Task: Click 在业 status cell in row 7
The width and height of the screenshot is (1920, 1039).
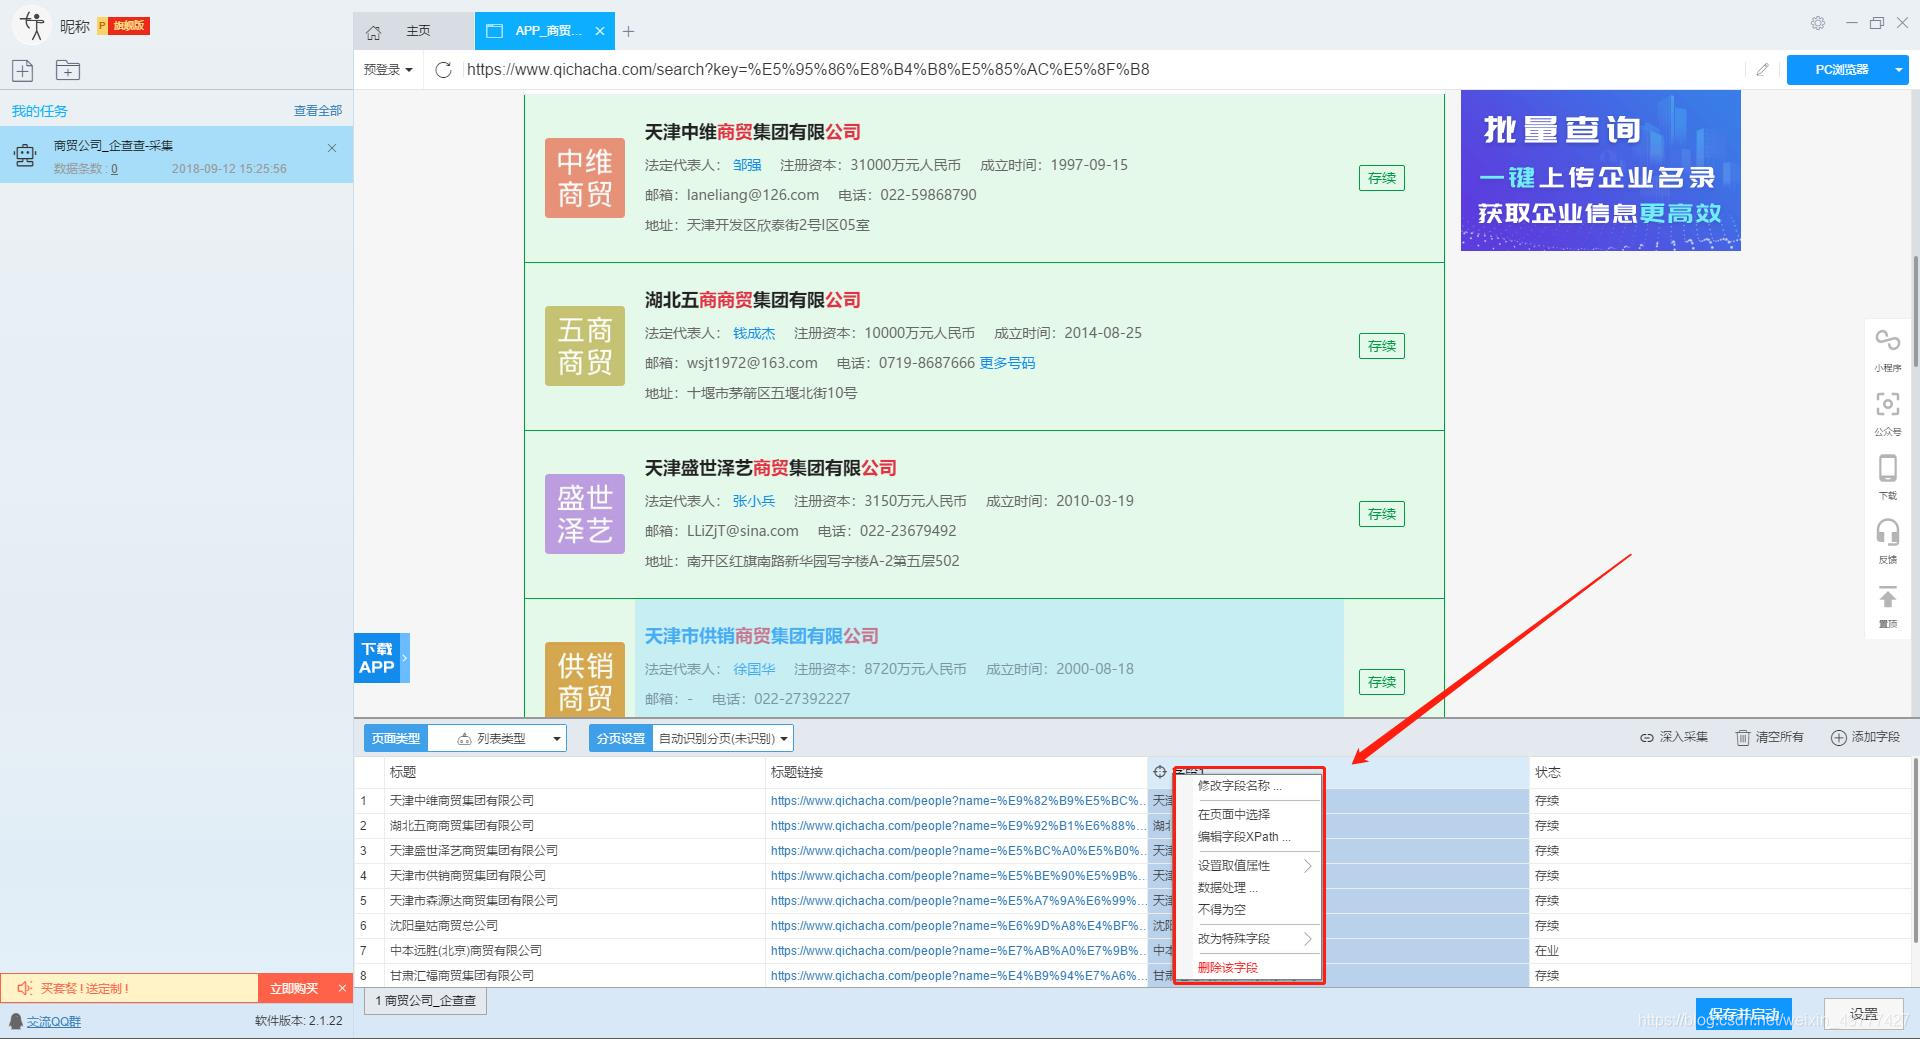Action: [x=1720, y=951]
